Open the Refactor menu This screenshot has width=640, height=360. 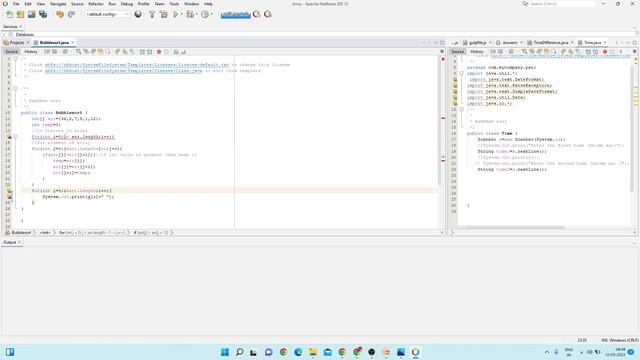(x=96, y=4)
